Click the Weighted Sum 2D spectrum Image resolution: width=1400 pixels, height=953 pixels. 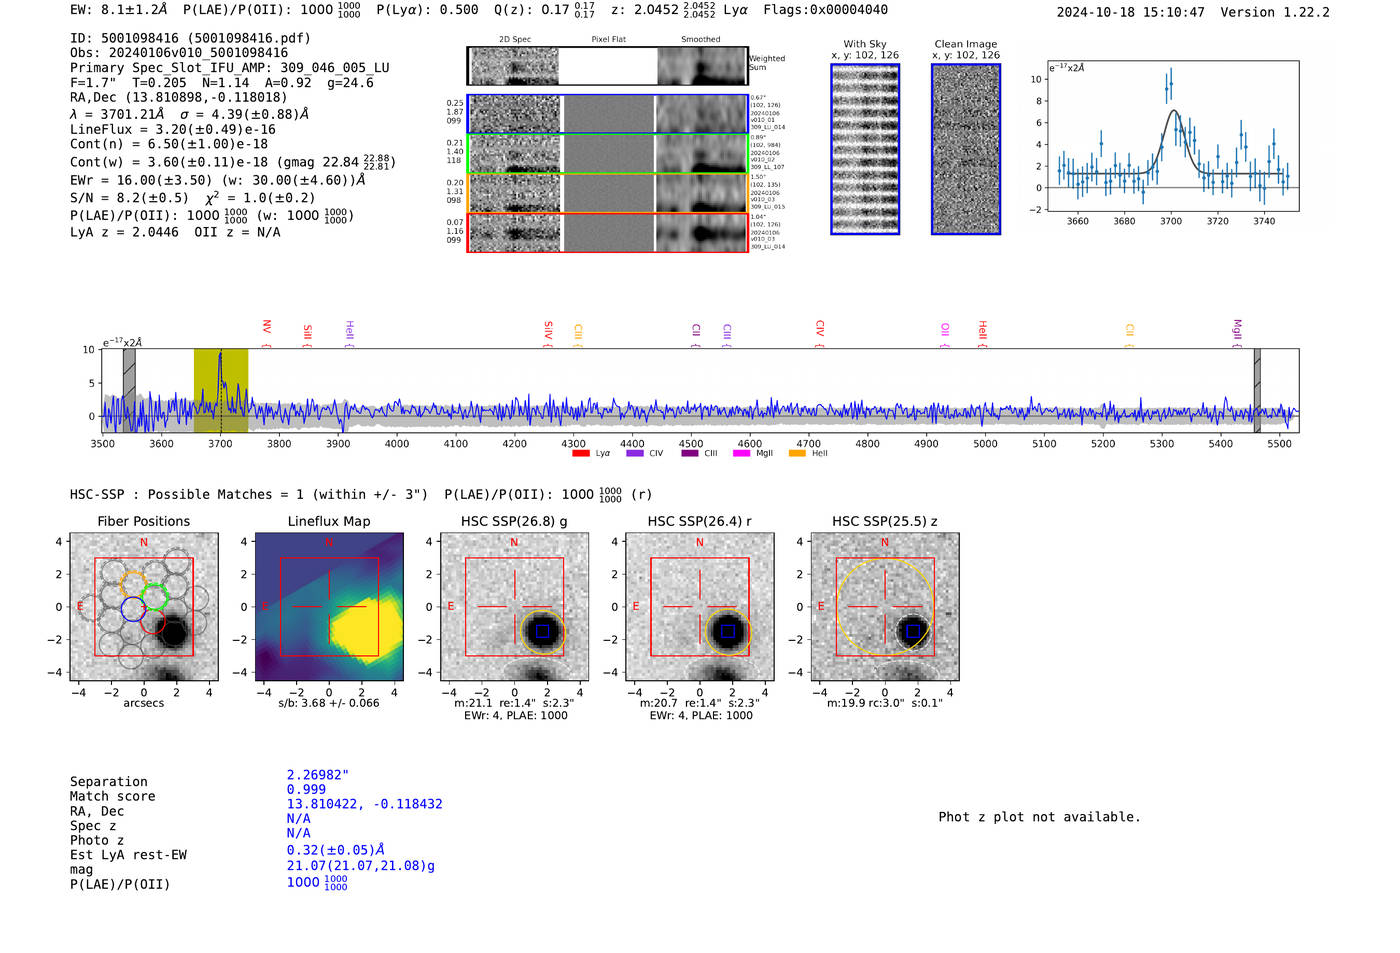pyautogui.click(x=608, y=66)
